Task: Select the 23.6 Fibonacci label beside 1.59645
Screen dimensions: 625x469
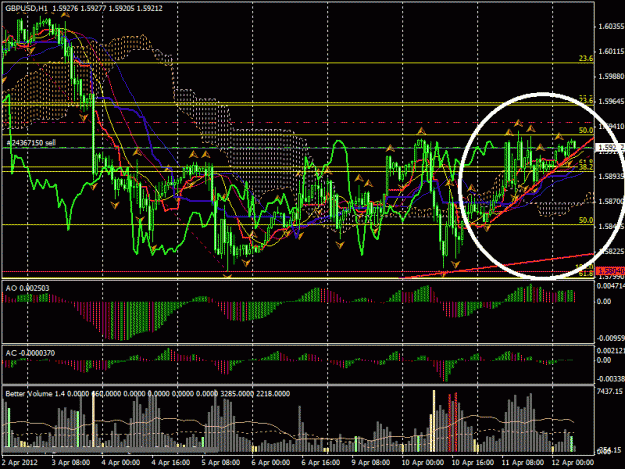Action: tap(586, 100)
